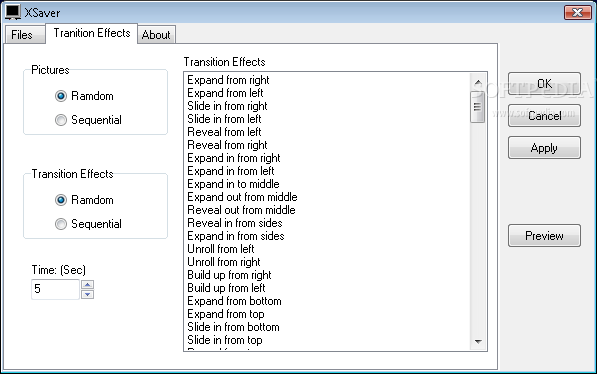Viewport: 597px width, 374px height.
Task: Select "Unroll from right" effect
Action: (224, 262)
